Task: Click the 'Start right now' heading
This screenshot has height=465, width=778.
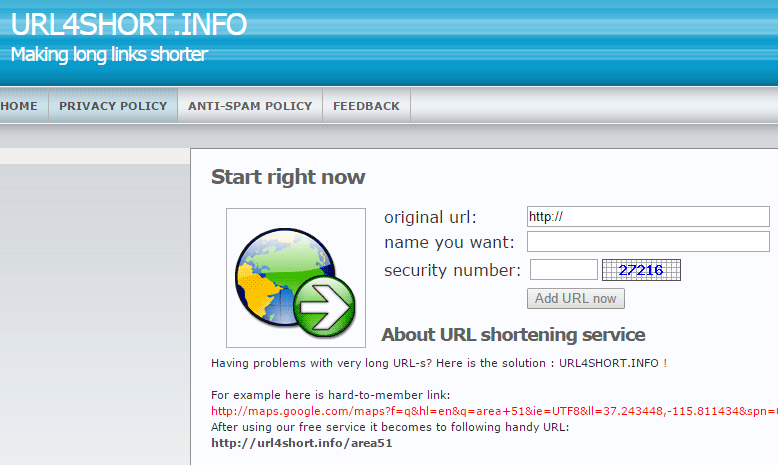Action: (x=288, y=177)
